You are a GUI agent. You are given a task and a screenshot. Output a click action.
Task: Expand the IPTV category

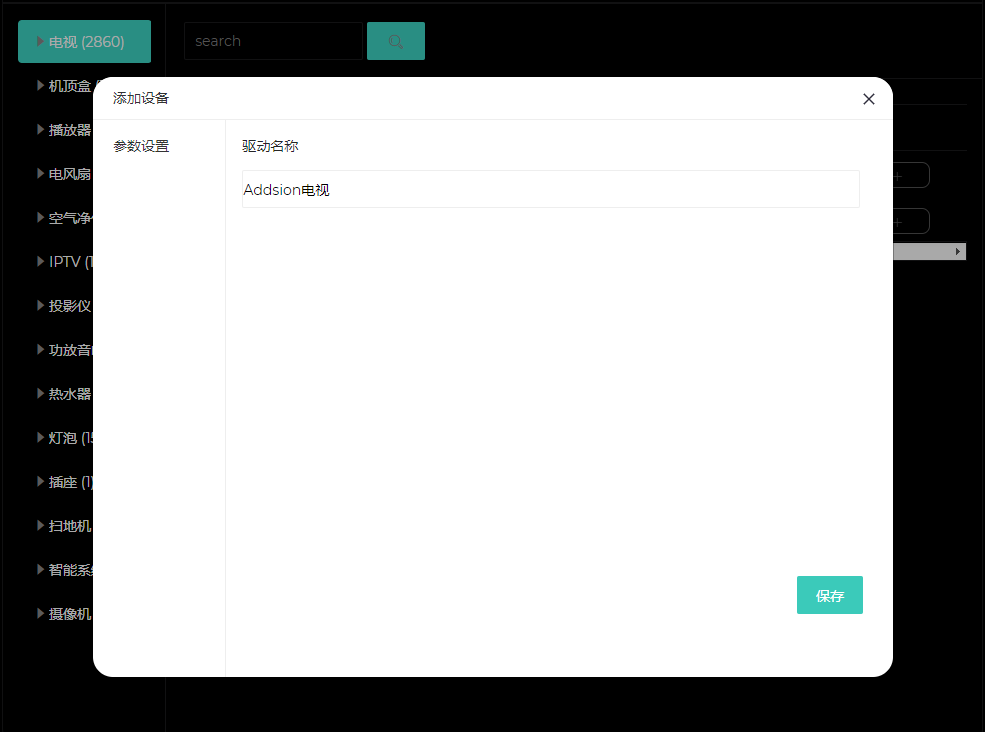click(65, 262)
